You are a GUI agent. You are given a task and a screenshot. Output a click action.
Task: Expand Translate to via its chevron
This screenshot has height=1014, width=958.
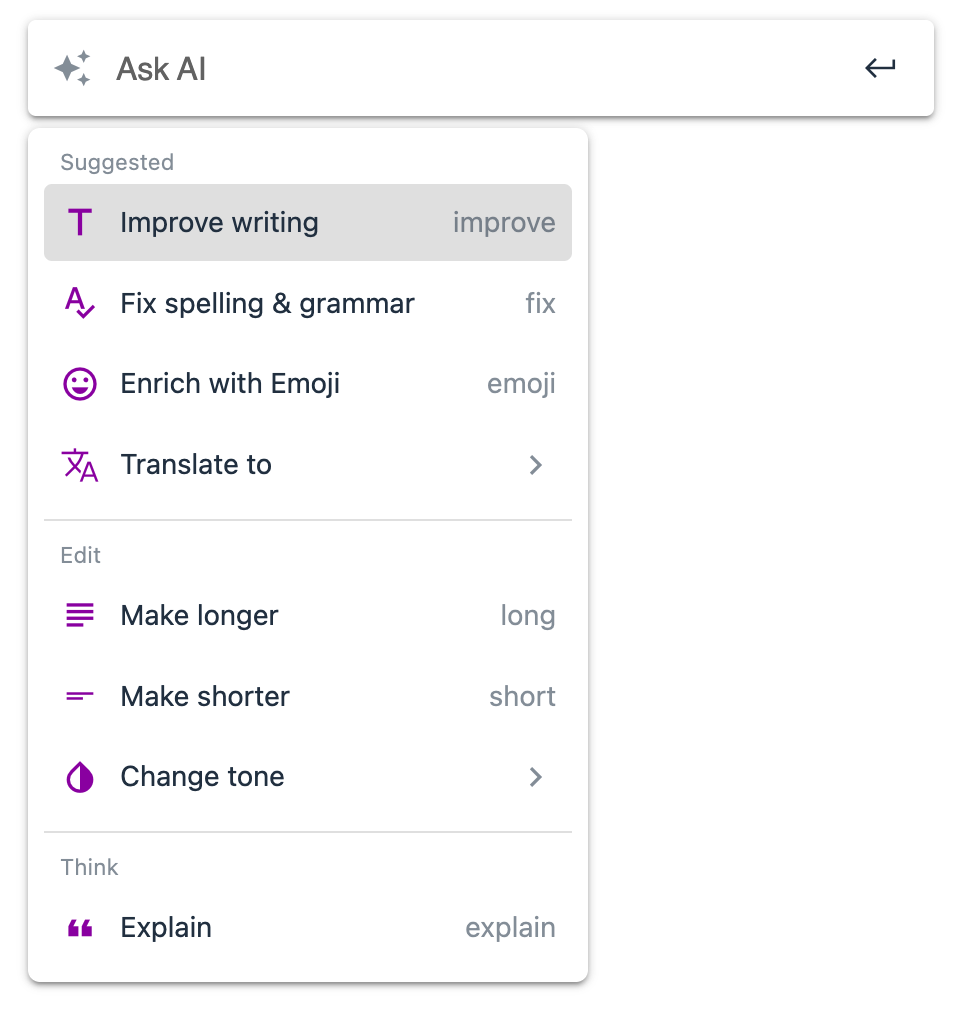tap(536, 465)
